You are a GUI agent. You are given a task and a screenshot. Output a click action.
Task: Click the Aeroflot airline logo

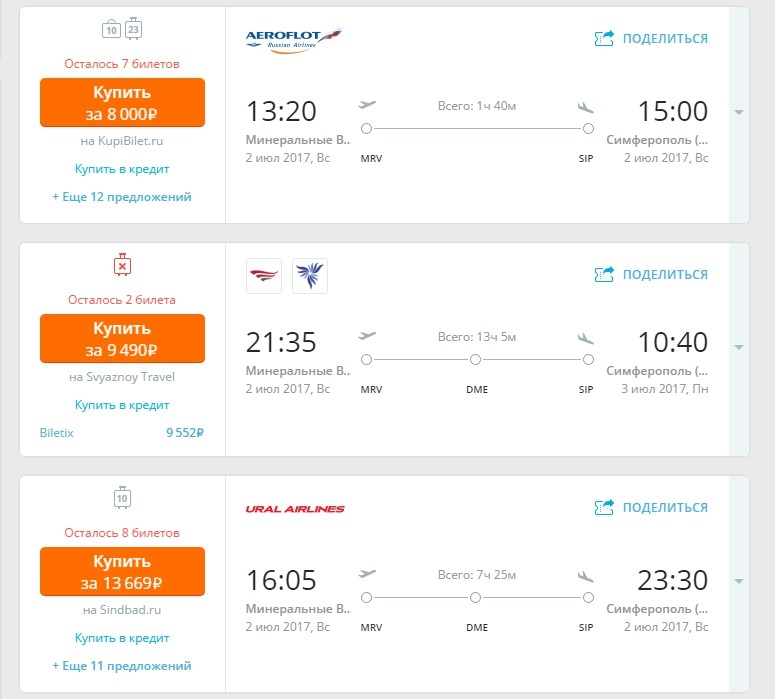click(294, 40)
